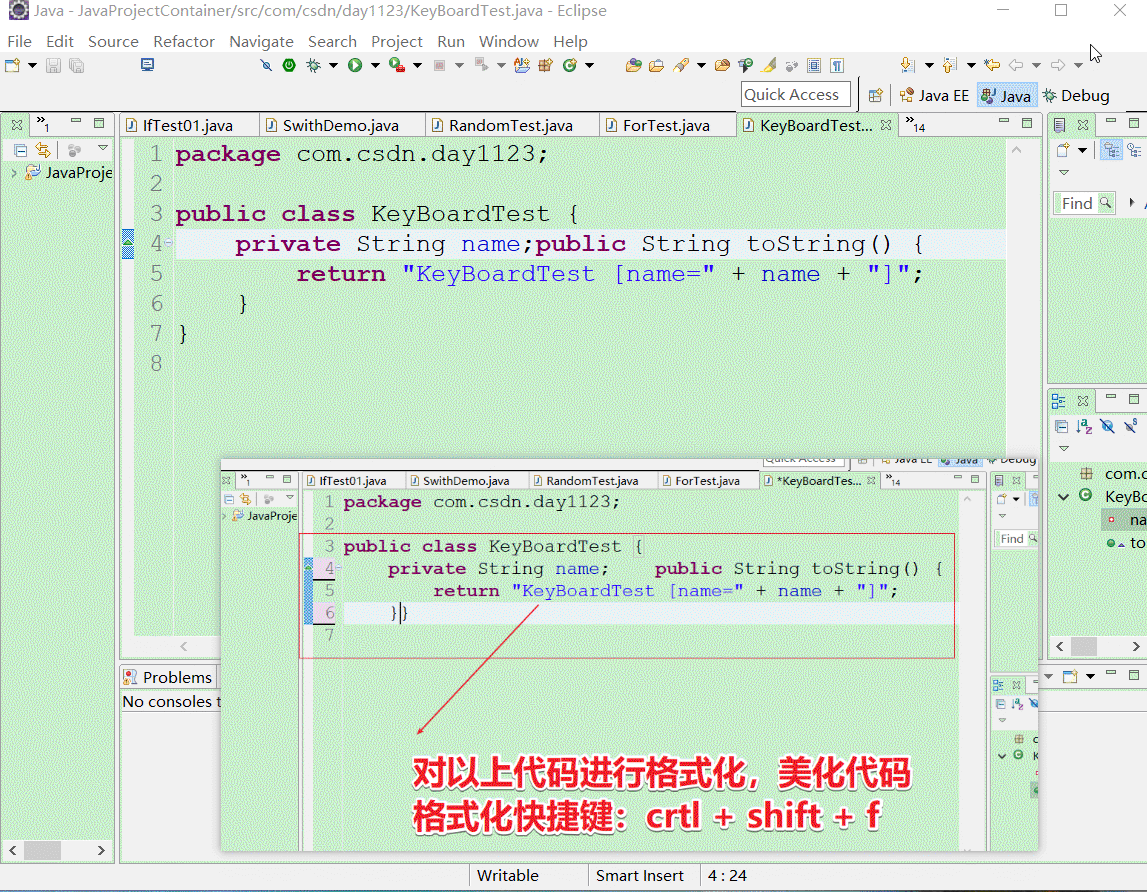The height and width of the screenshot is (892, 1147).
Task: Click the Find field in Task List
Action: (1084, 203)
